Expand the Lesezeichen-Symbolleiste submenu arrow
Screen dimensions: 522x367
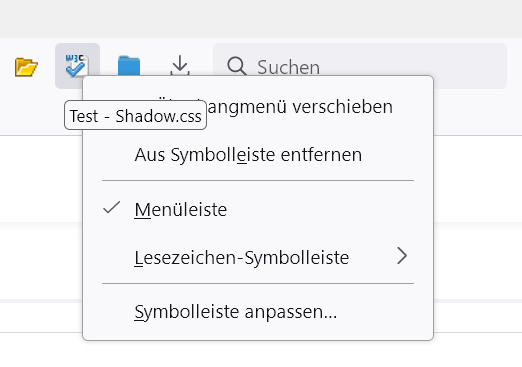click(402, 256)
